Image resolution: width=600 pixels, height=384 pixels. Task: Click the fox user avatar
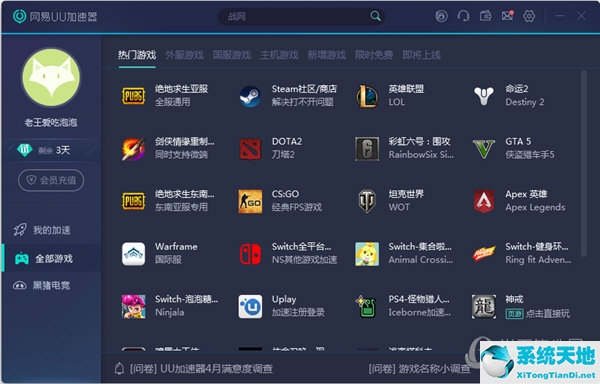pos(51,77)
